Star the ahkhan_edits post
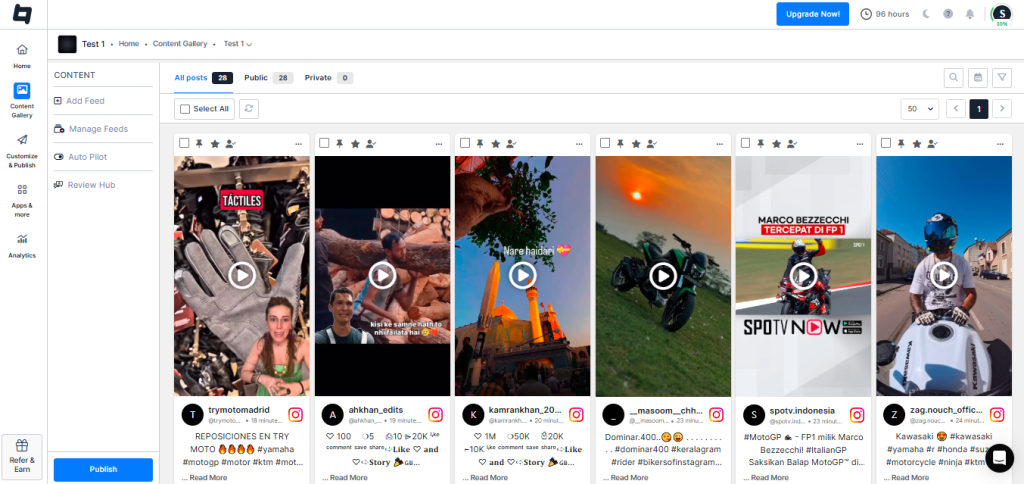Viewport: 1024px width, 484px height. (x=355, y=144)
